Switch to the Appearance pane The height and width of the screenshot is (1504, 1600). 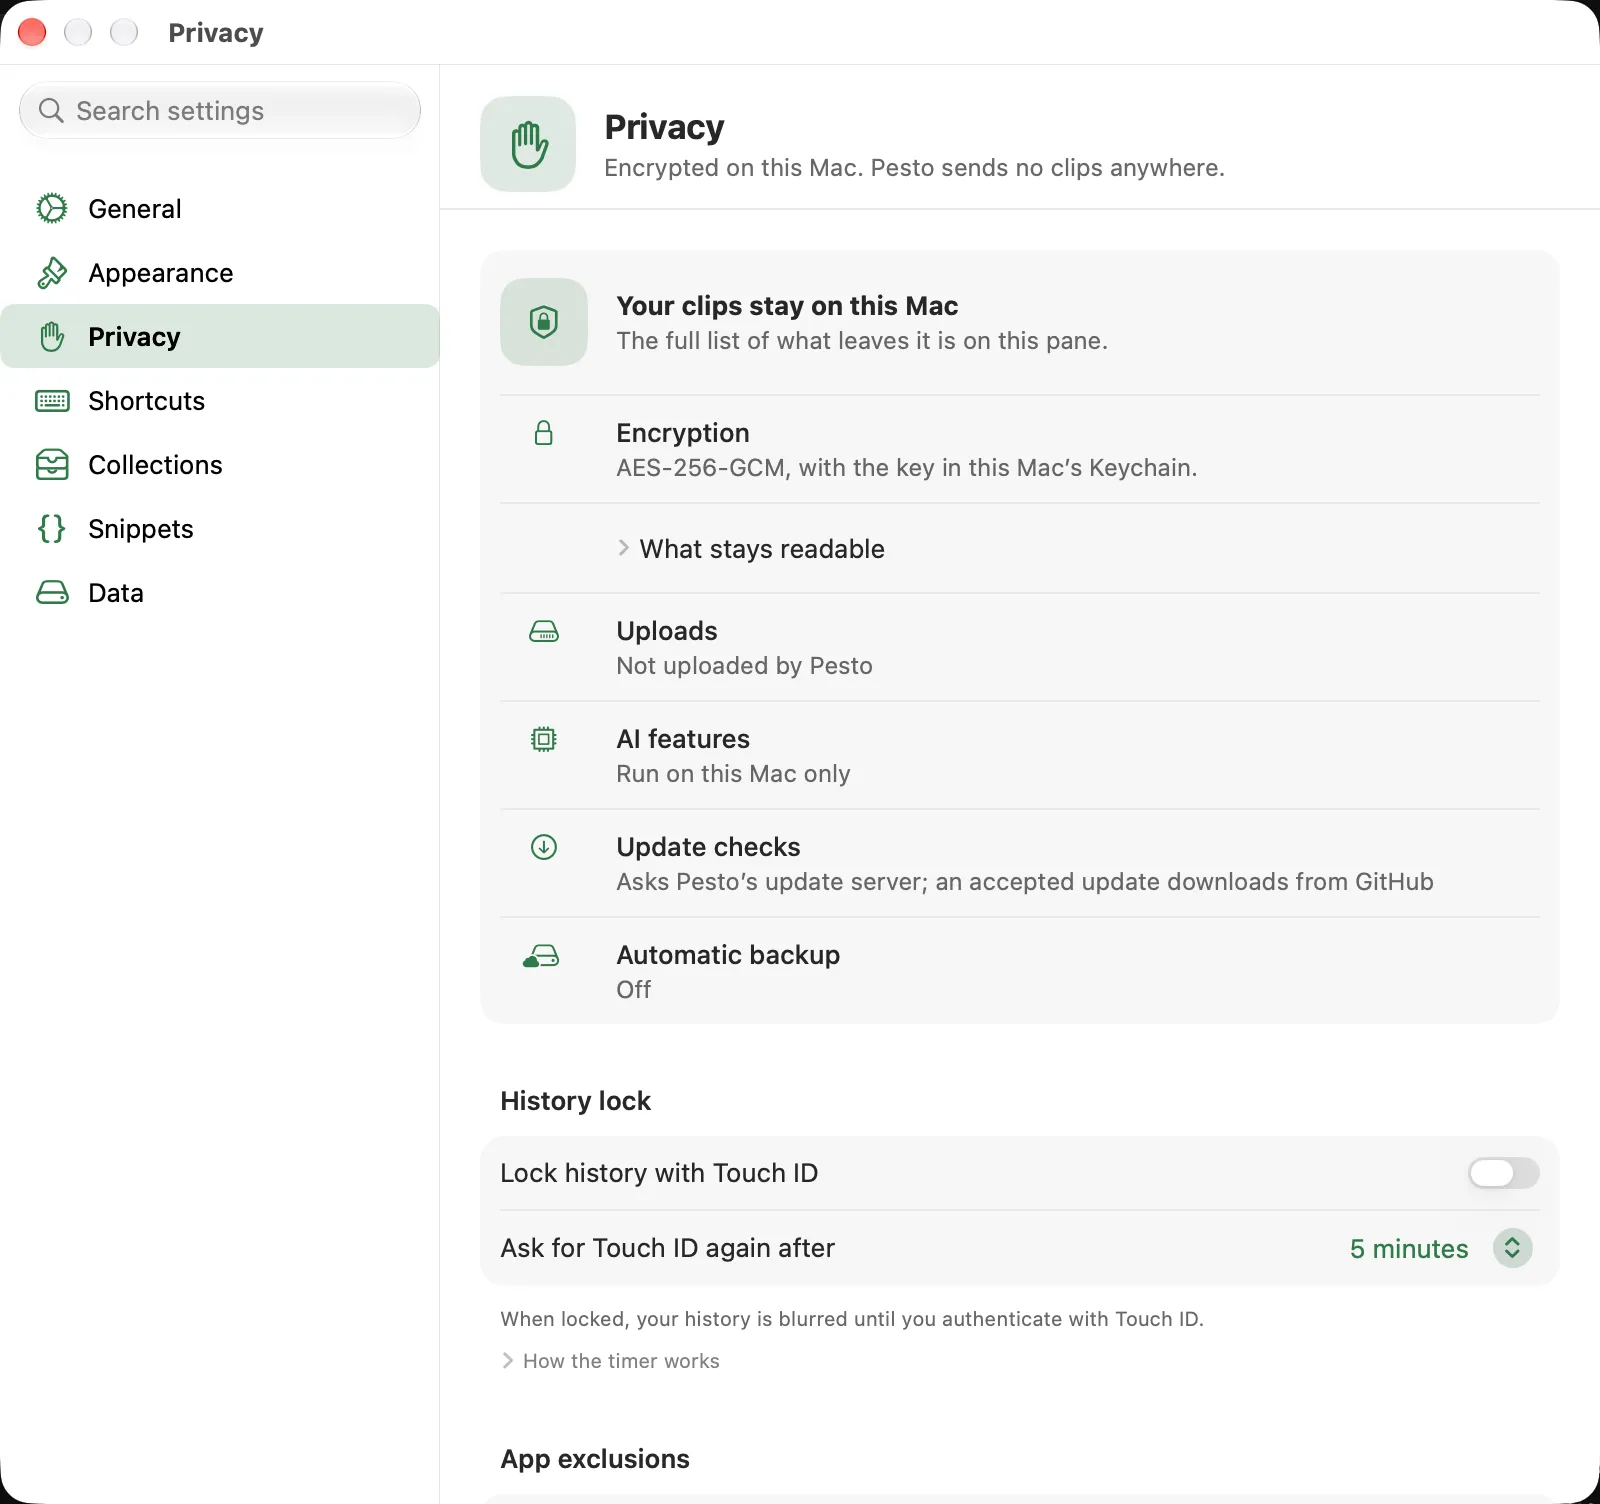[x=220, y=272]
